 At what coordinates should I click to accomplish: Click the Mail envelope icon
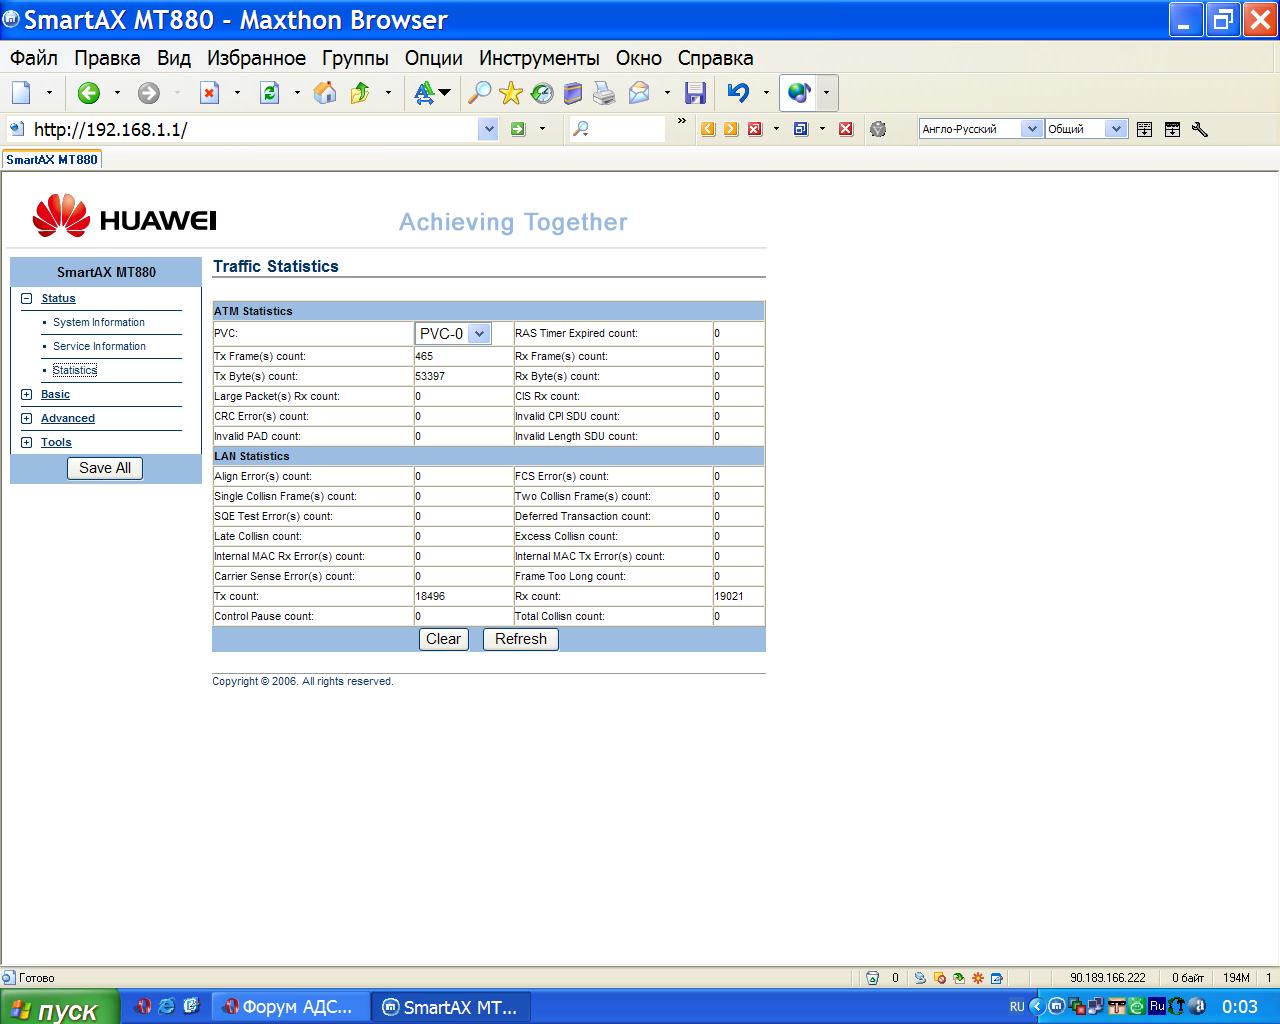coord(639,93)
